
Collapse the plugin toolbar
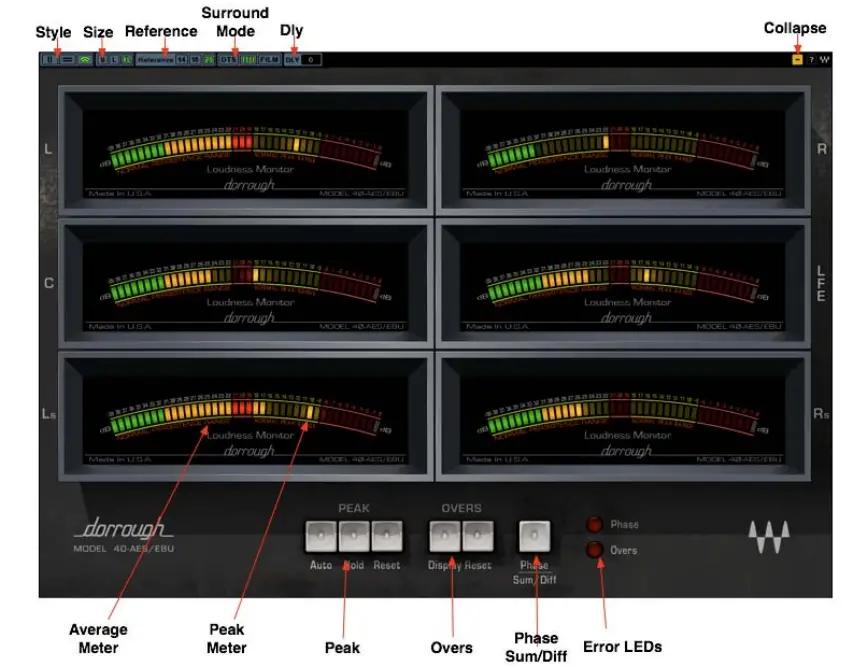pos(795,60)
